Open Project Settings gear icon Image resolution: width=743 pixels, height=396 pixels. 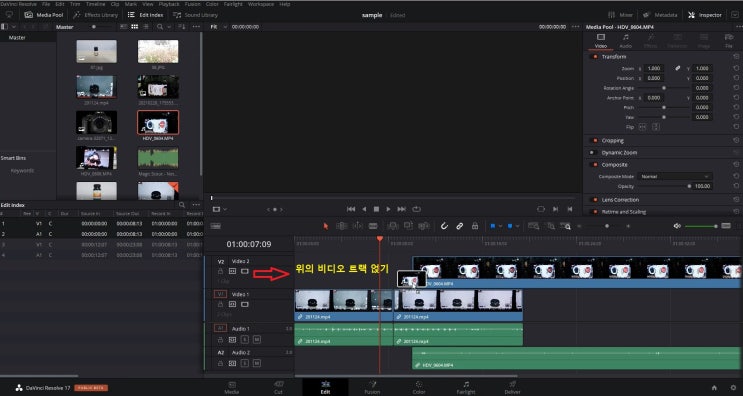(x=734, y=387)
